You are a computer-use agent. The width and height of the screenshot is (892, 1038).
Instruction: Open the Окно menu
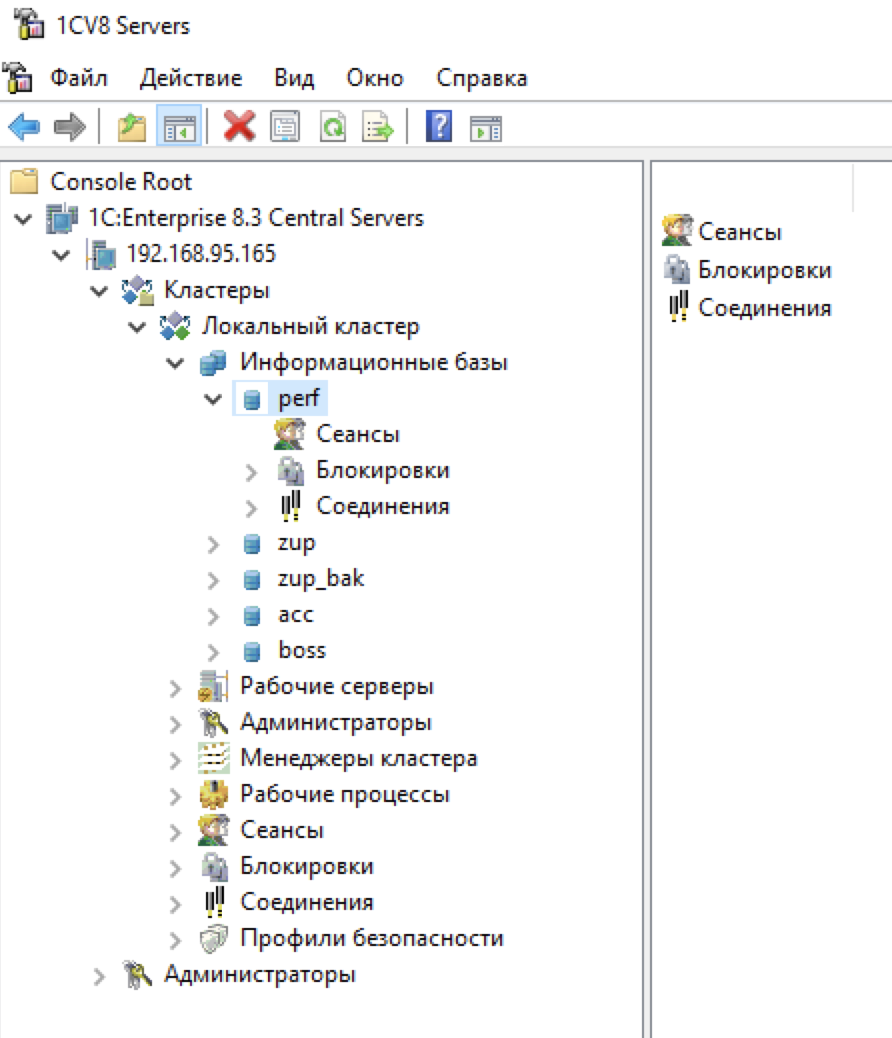pyautogui.click(x=375, y=78)
